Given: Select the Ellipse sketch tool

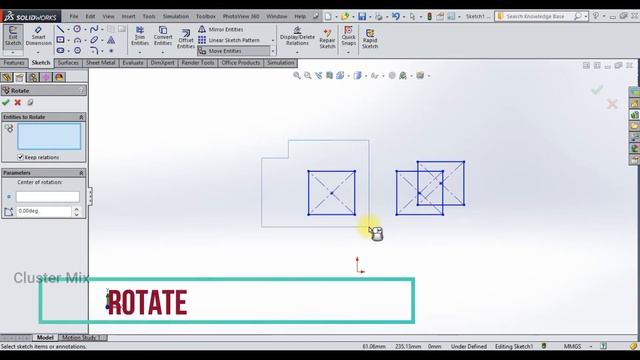Looking at the screenshot, I should (94, 40).
